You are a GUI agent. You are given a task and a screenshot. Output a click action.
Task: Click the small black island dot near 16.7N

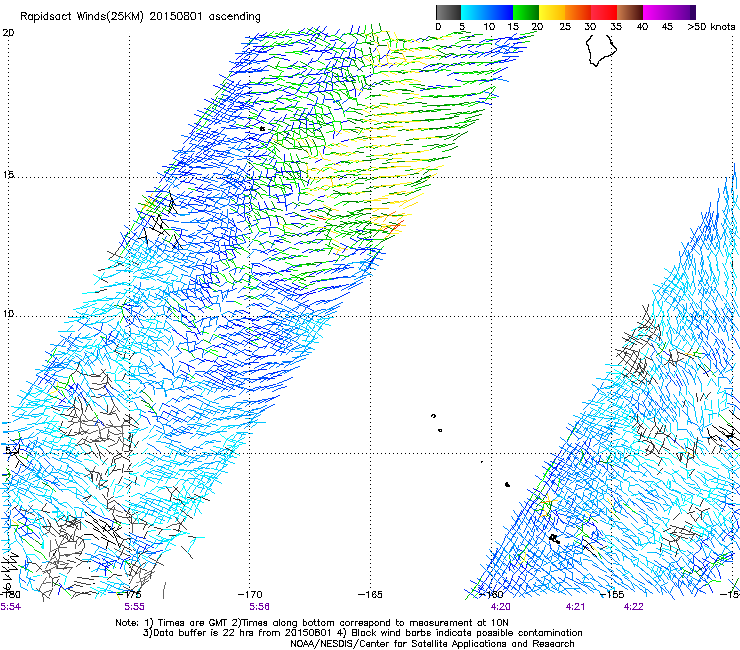pyautogui.click(x=262, y=128)
